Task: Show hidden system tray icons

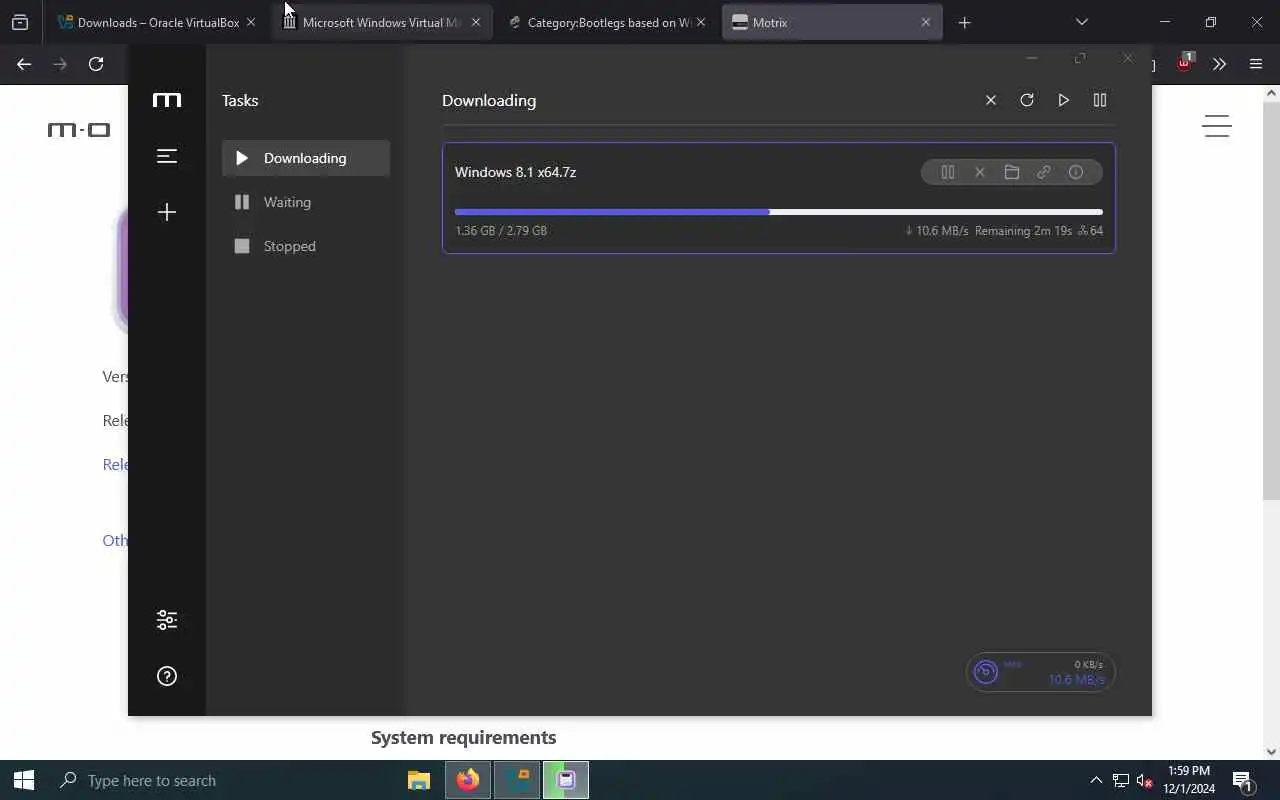Action: 1096,780
